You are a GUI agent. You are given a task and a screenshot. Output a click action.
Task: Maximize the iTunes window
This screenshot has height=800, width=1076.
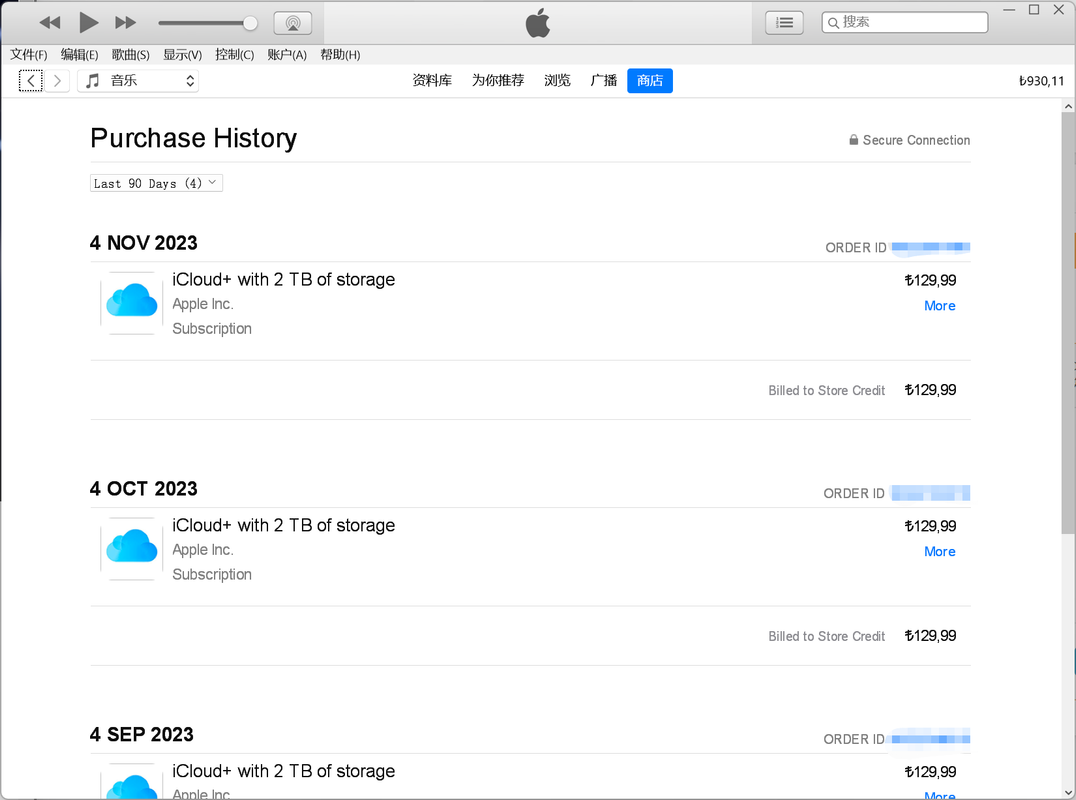(1034, 10)
